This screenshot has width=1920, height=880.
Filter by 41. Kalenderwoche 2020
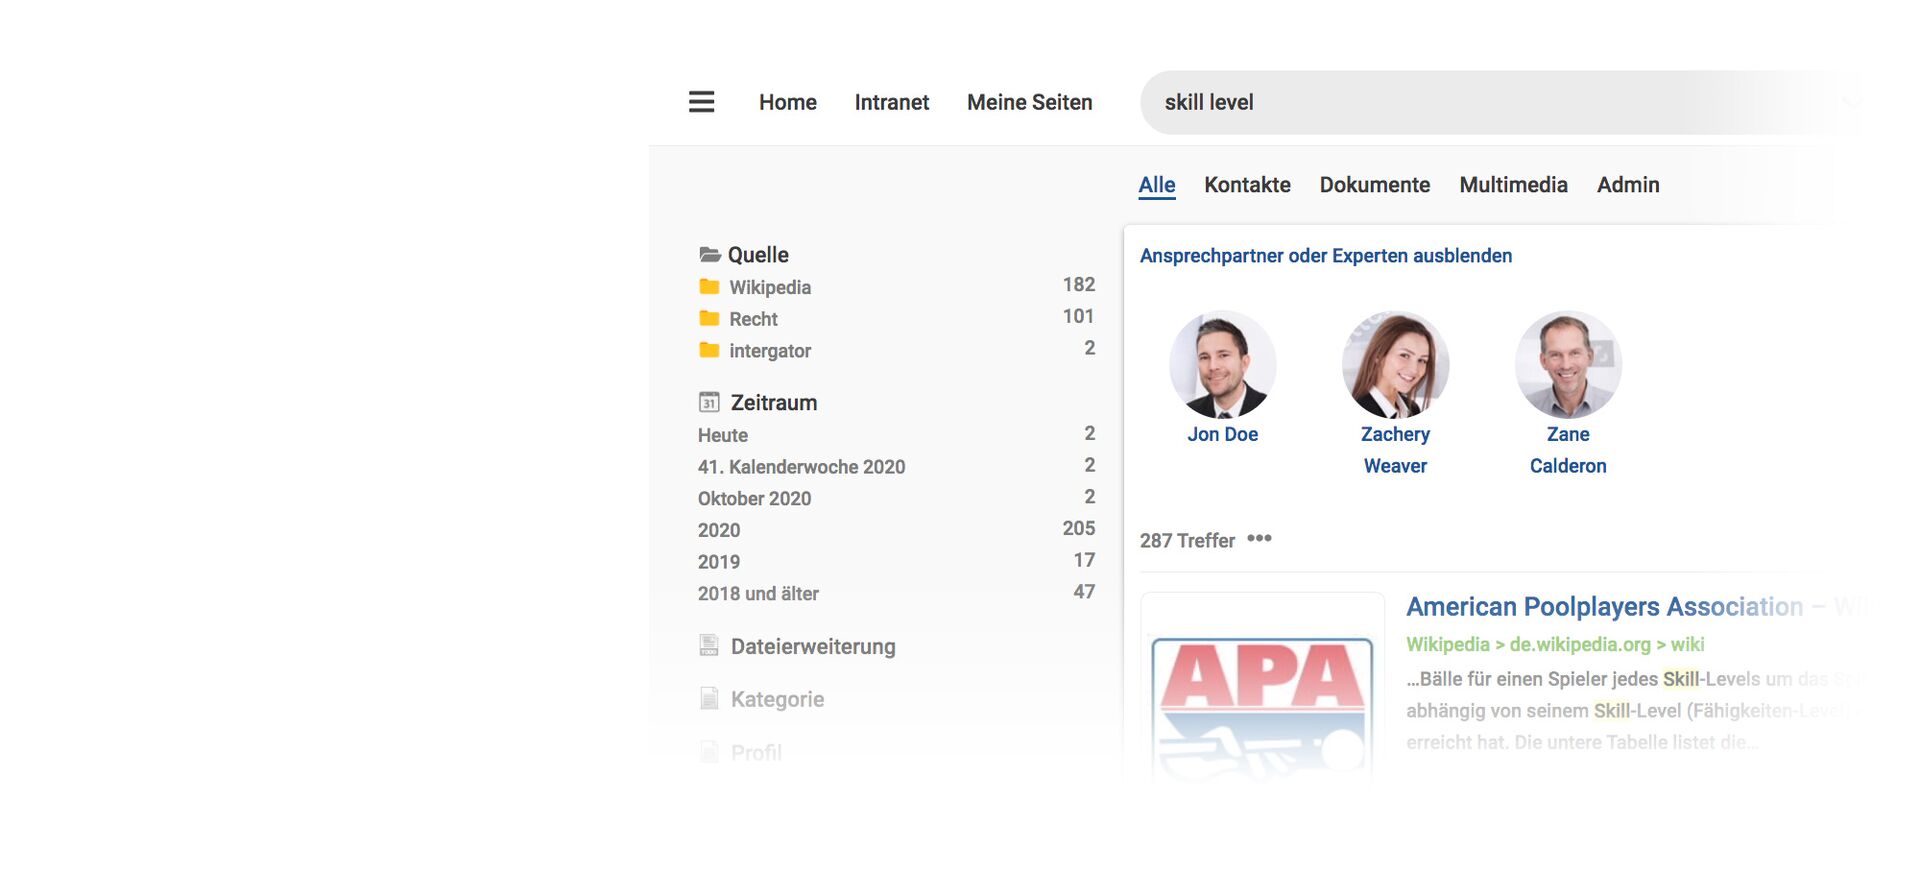(x=801, y=467)
